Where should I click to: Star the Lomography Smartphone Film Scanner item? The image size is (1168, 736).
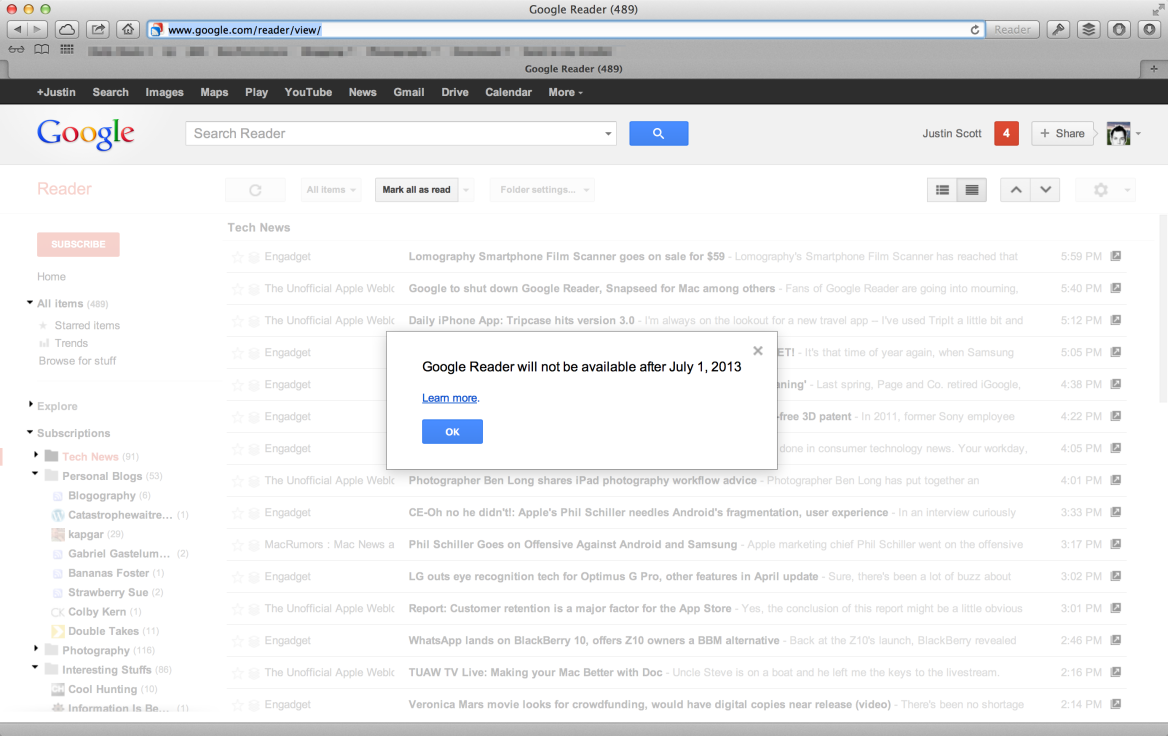coord(238,257)
